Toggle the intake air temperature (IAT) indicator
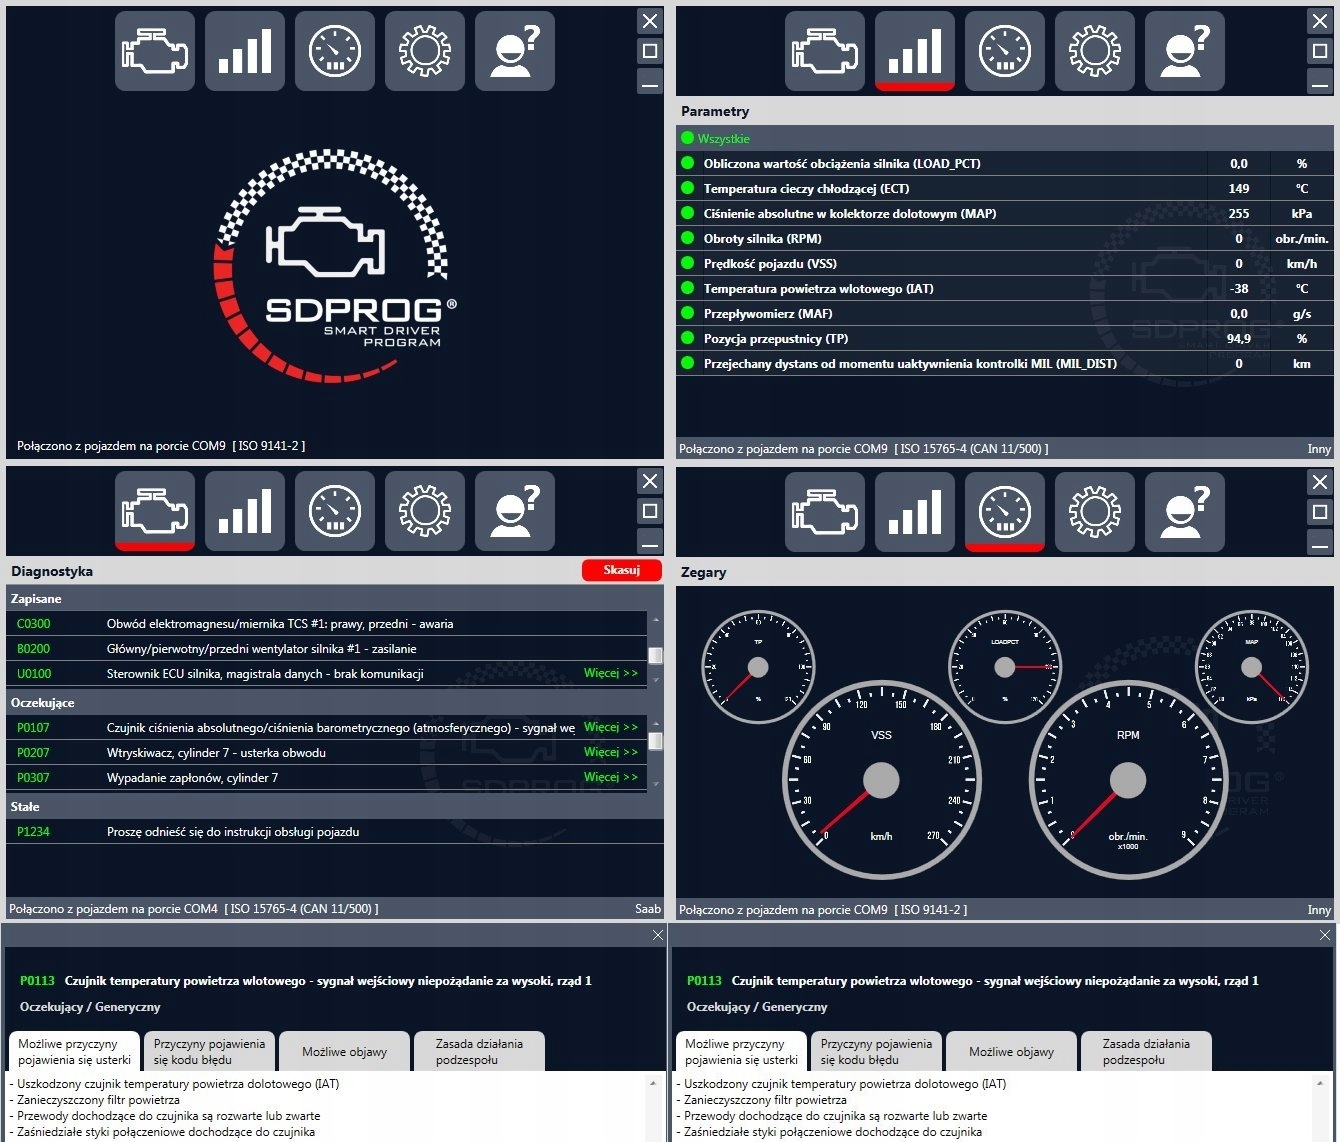1340x1142 pixels. [687, 288]
